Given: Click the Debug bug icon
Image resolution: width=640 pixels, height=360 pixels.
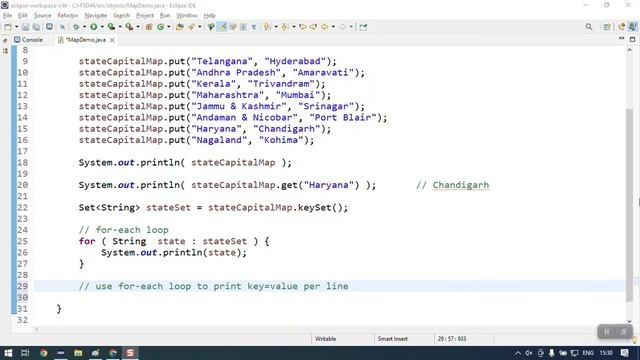Looking at the screenshot, I should 76,27.
